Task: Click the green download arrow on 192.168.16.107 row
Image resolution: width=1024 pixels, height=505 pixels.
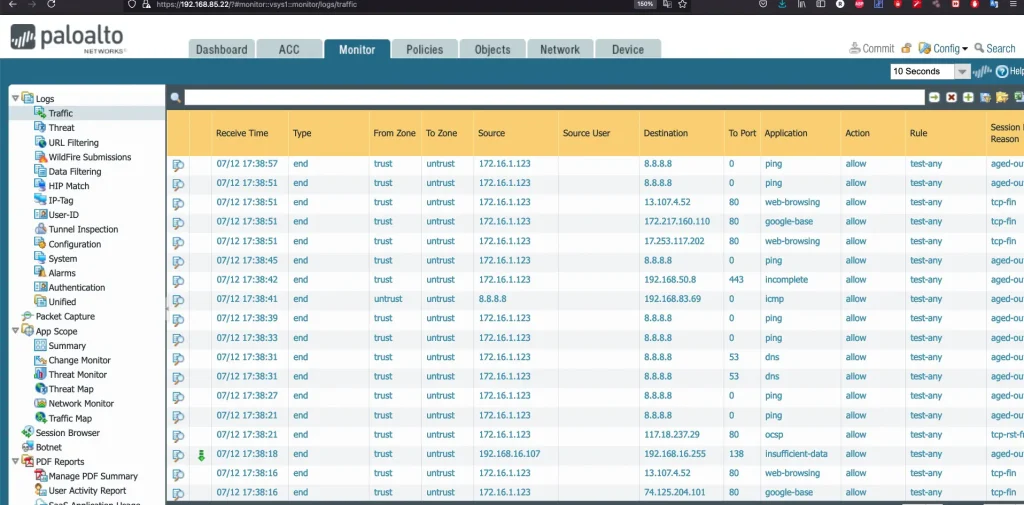Action: [x=200, y=455]
